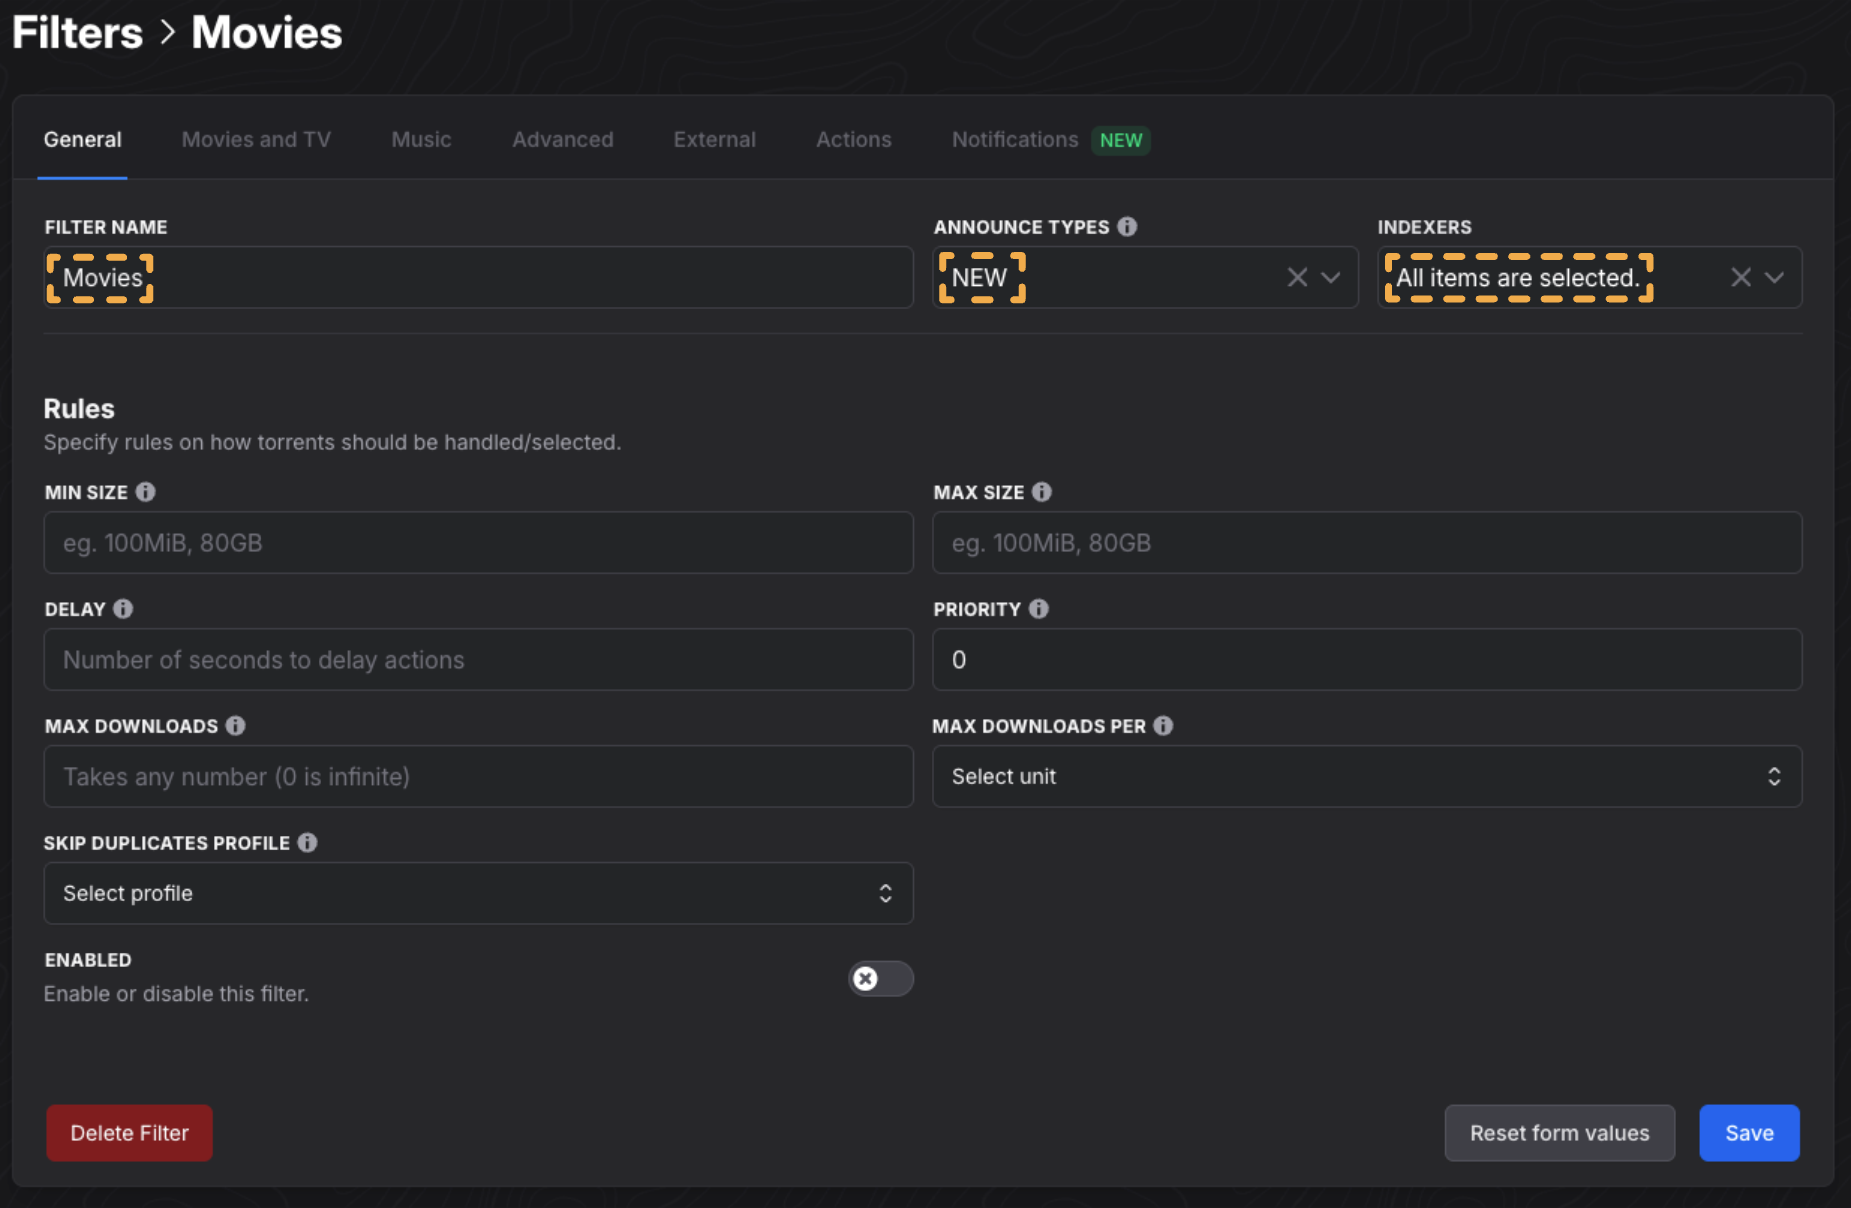Click the Skip Duplicates Profile info icon
Image resolution: width=1851 pixels, height=1208 pixels.
307,843
